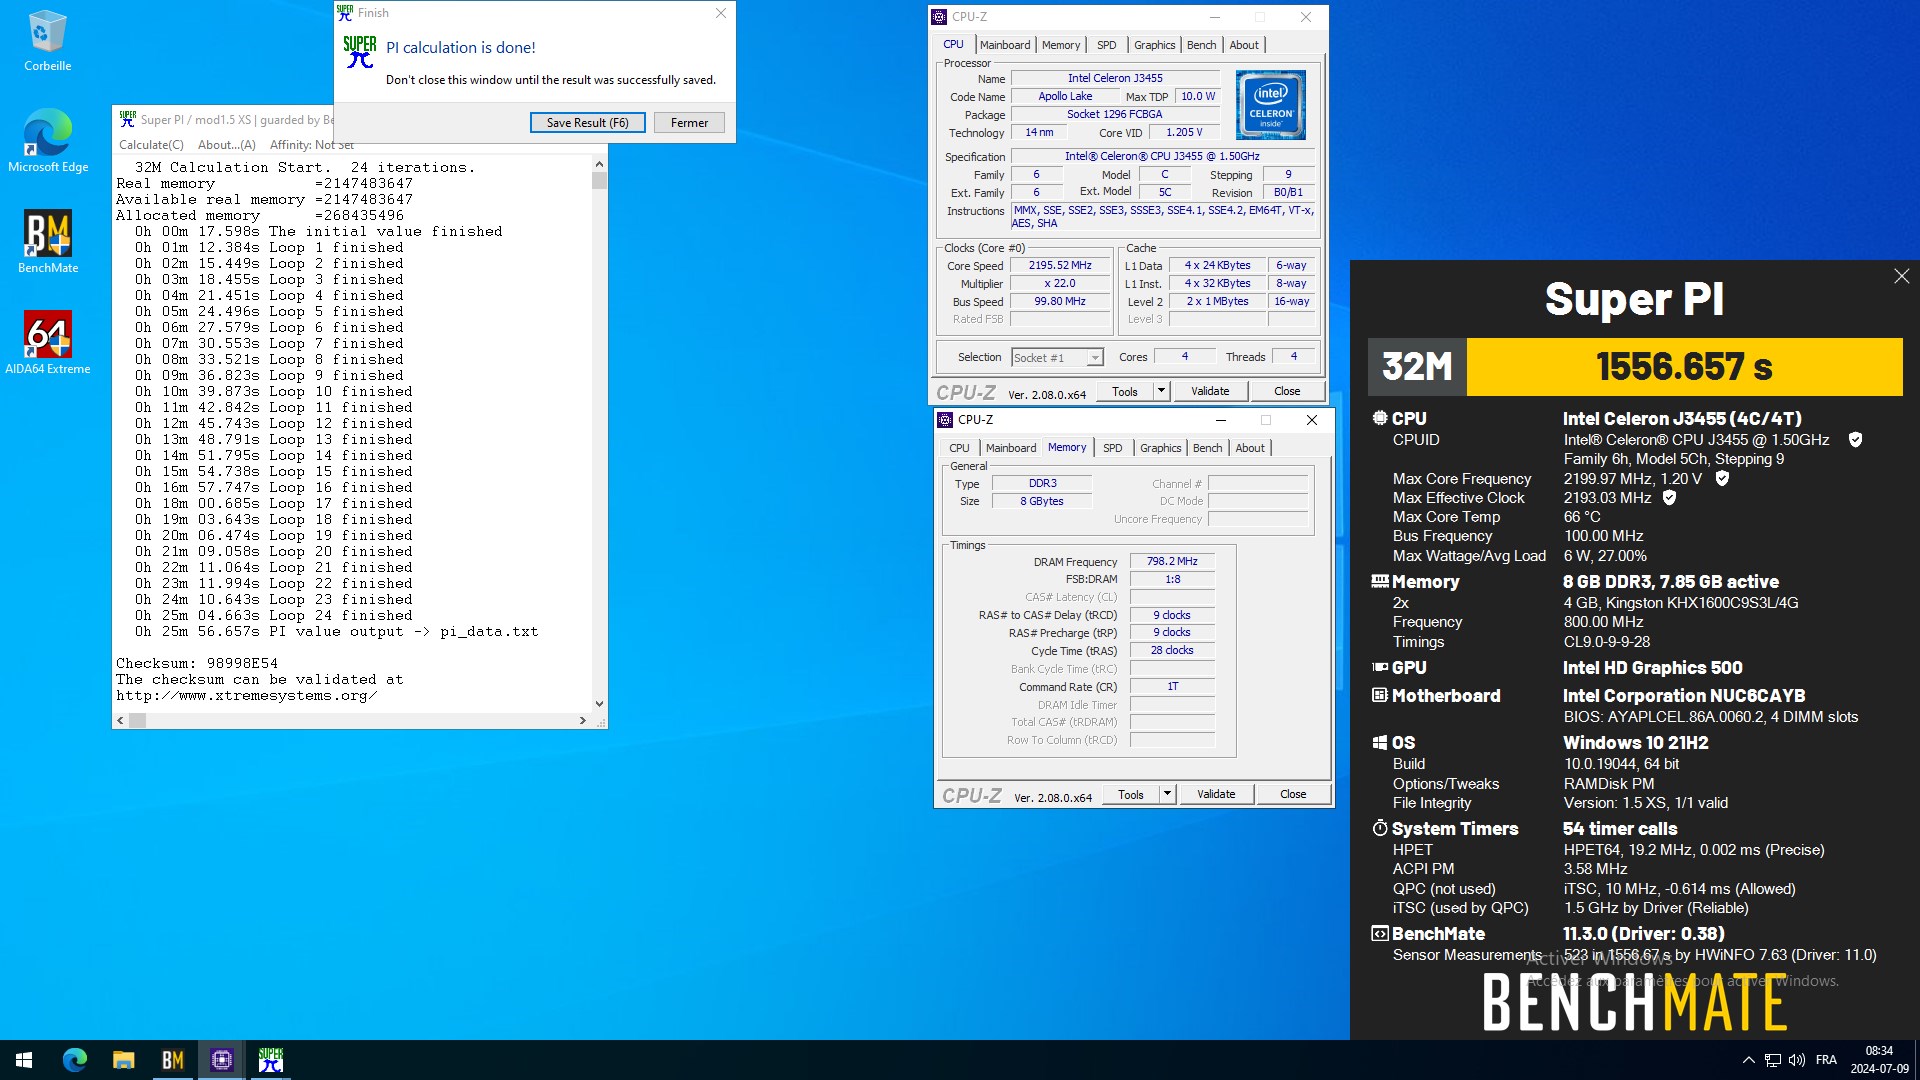Viewport: 1920px width, 1080px height.
Task: Select Mainboard tab in bottom CPU-Z
Action: point(1011,448)
